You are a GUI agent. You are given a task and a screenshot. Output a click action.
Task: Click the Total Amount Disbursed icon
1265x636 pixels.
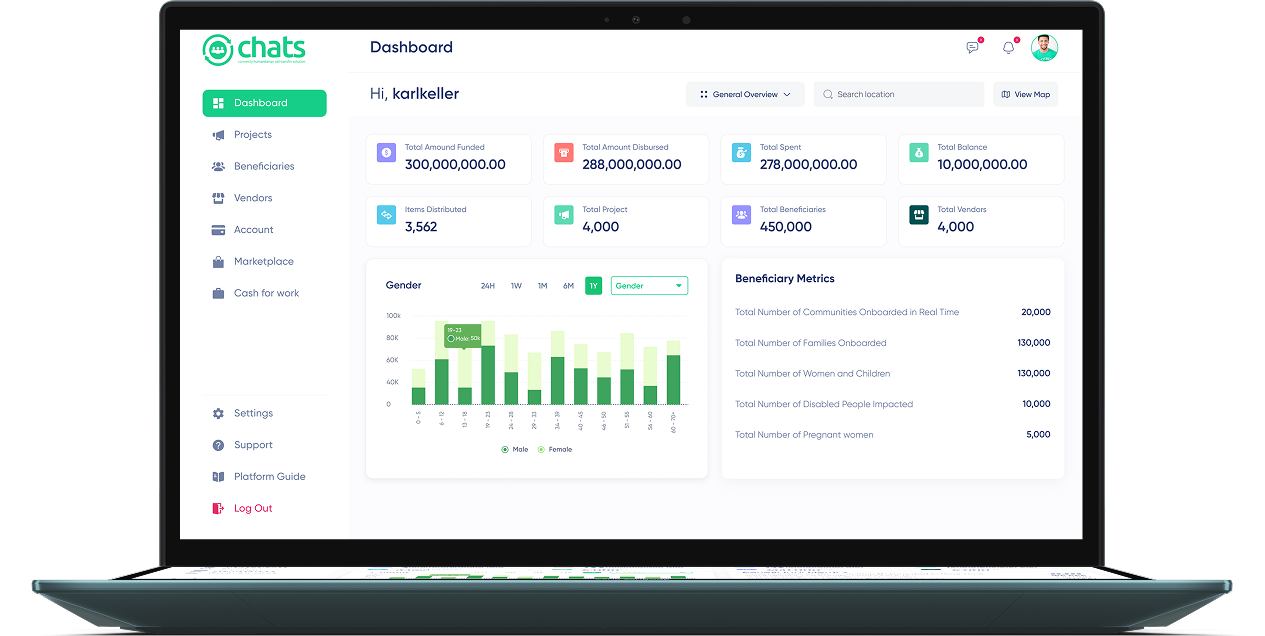tap(563, 153)
